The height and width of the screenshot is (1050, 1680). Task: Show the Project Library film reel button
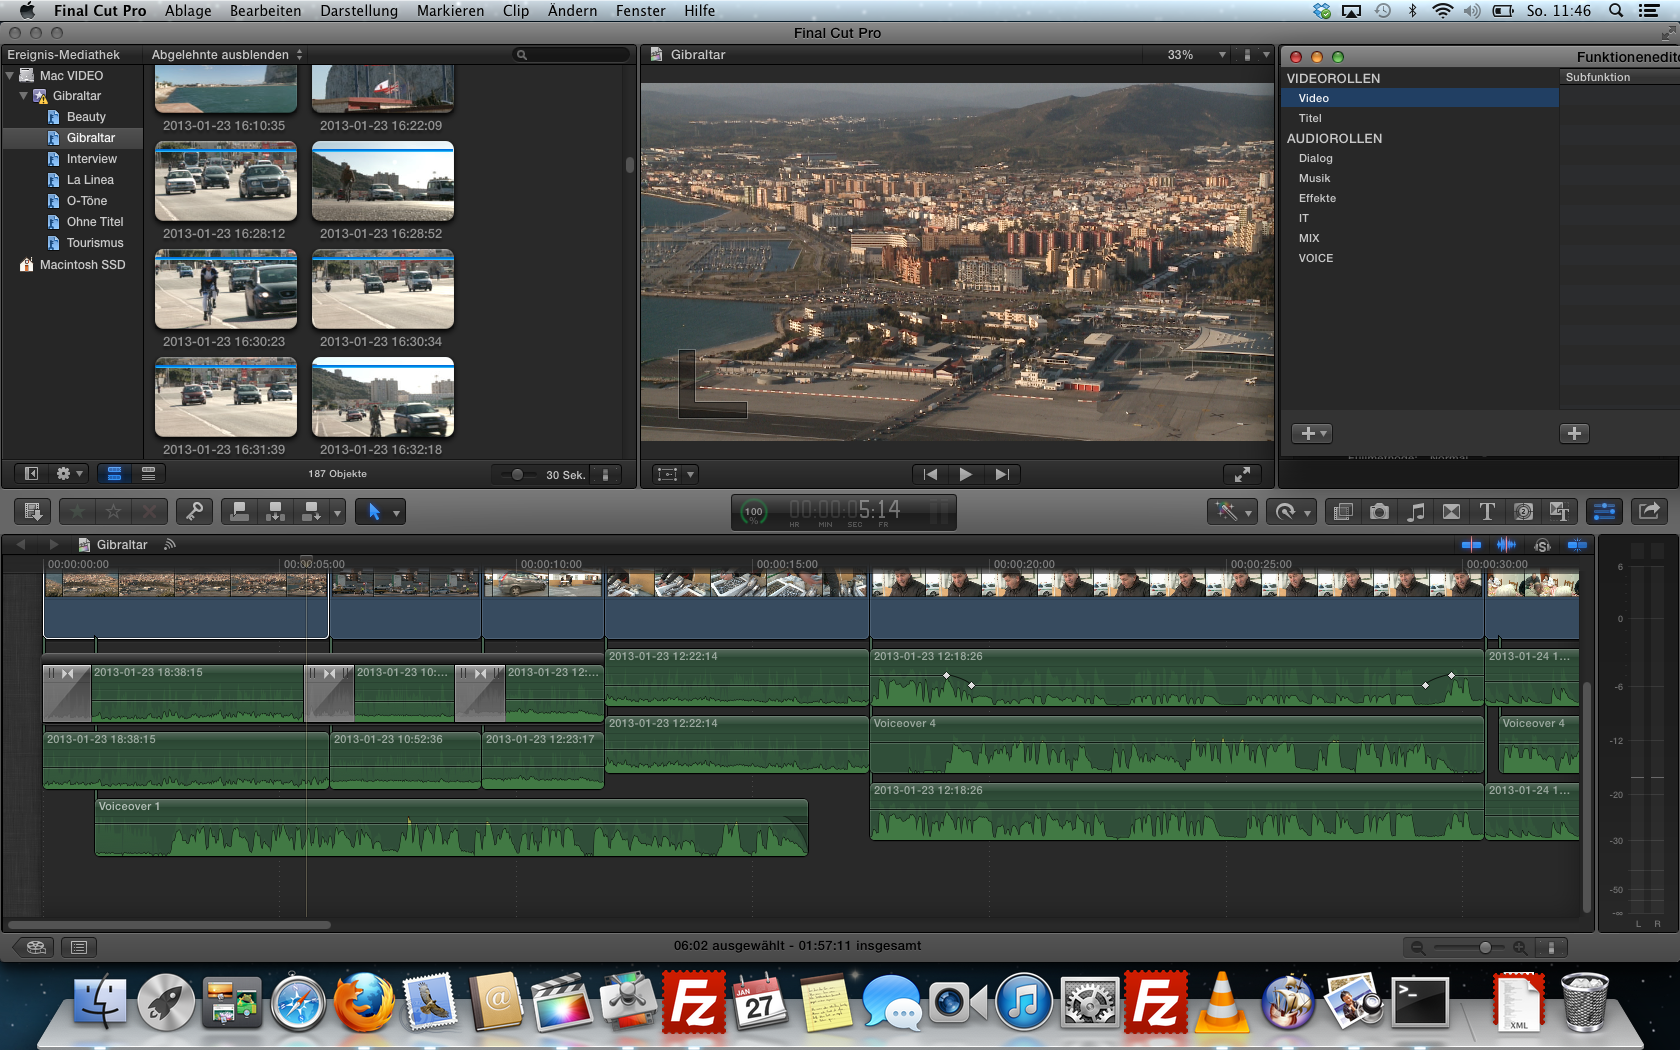tap(36, 947)
